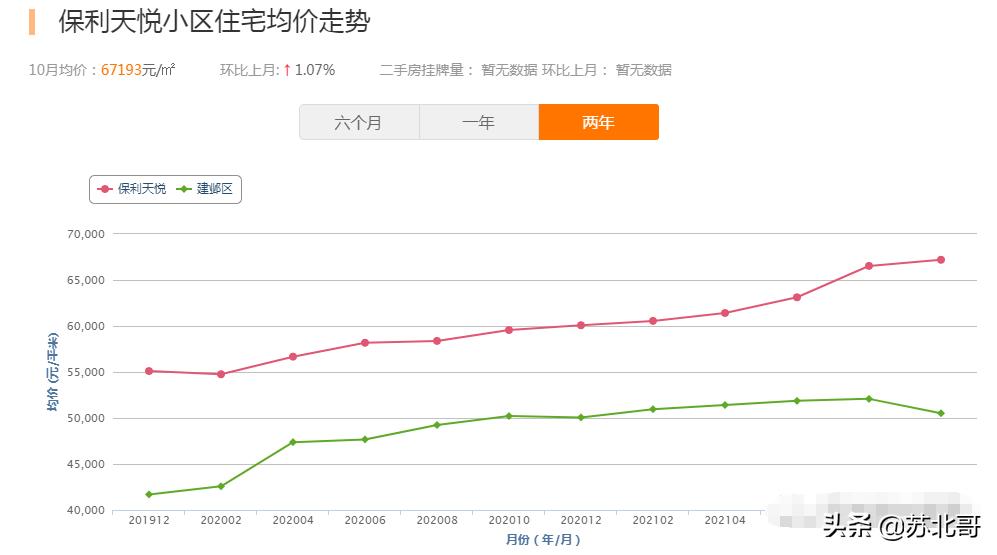Screen dimensions: 997x555
Task: Click the 67193 average price value
Action: 121,70
